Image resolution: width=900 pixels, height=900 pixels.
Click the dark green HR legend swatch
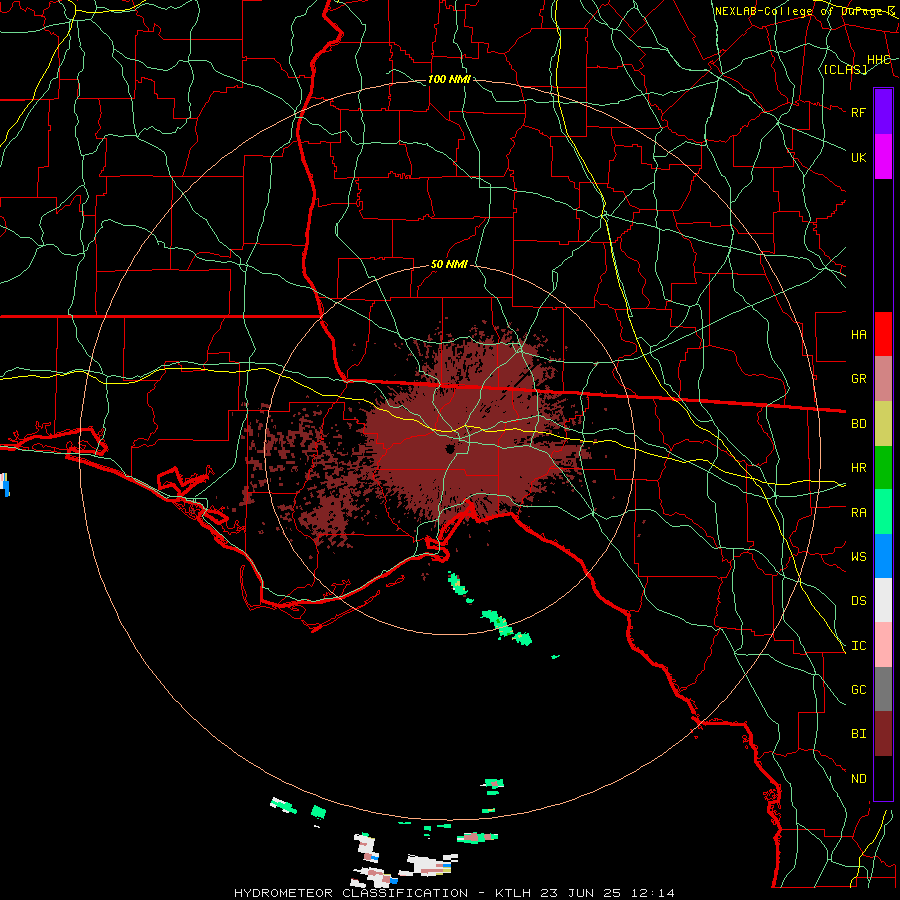[883, 468]
